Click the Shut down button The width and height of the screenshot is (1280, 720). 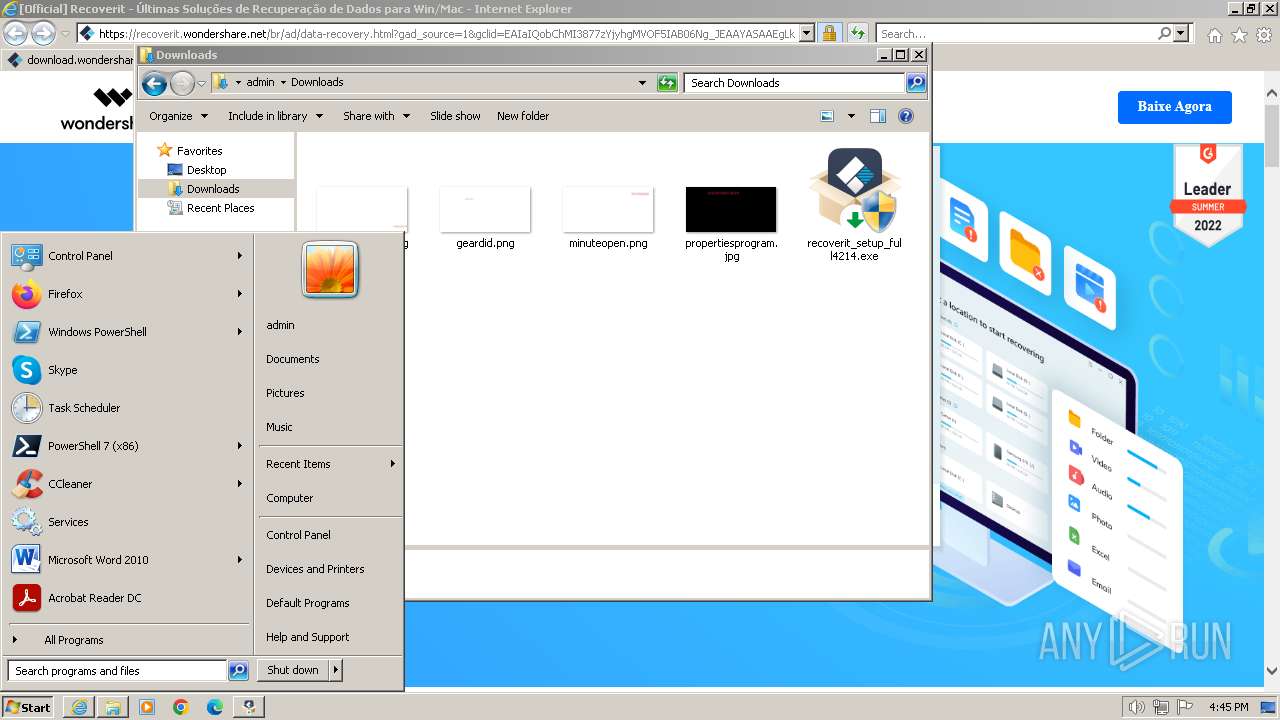(293, 670)
